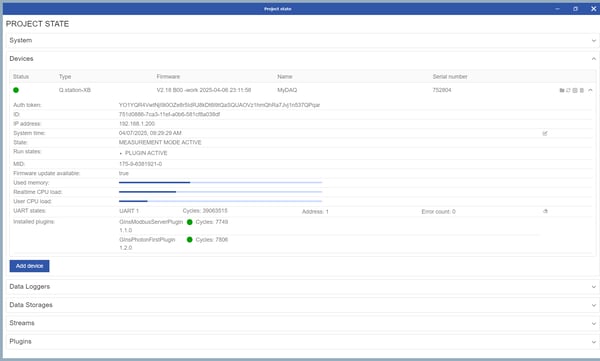Screen dimensions: 600x361
Task: Click the square settings icon in MyDAQ row
Action: 575,90
